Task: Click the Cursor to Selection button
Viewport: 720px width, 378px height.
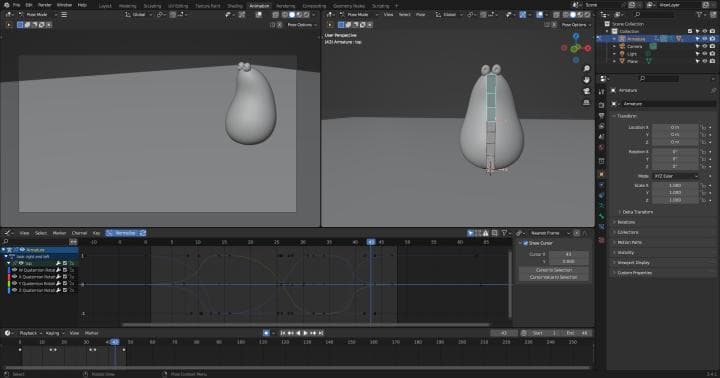Action: click(553, 270)
